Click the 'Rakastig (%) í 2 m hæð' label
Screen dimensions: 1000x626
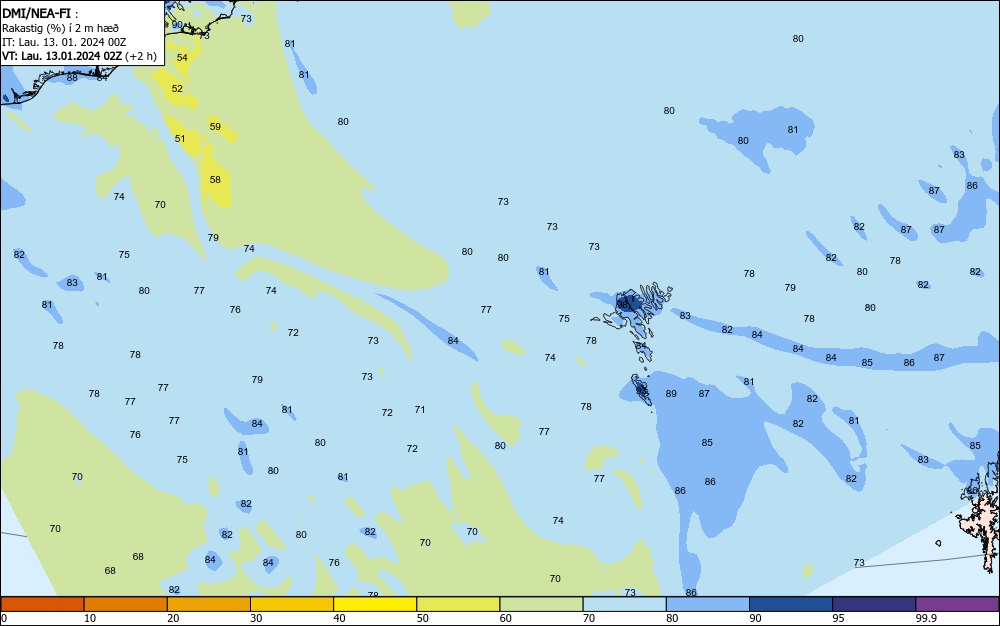pyautogui.click(x=60, y=28)
